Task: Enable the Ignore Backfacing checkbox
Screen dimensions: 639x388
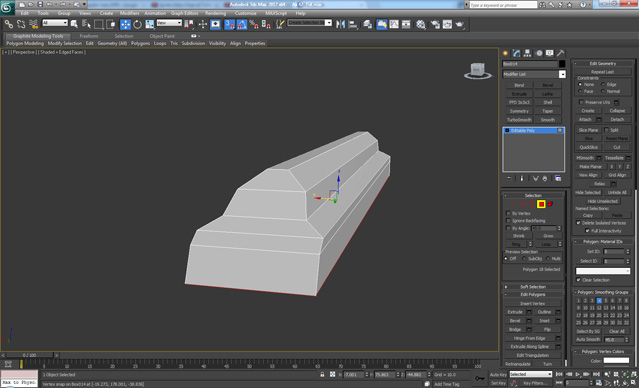Action: click(x=508, y=220)
